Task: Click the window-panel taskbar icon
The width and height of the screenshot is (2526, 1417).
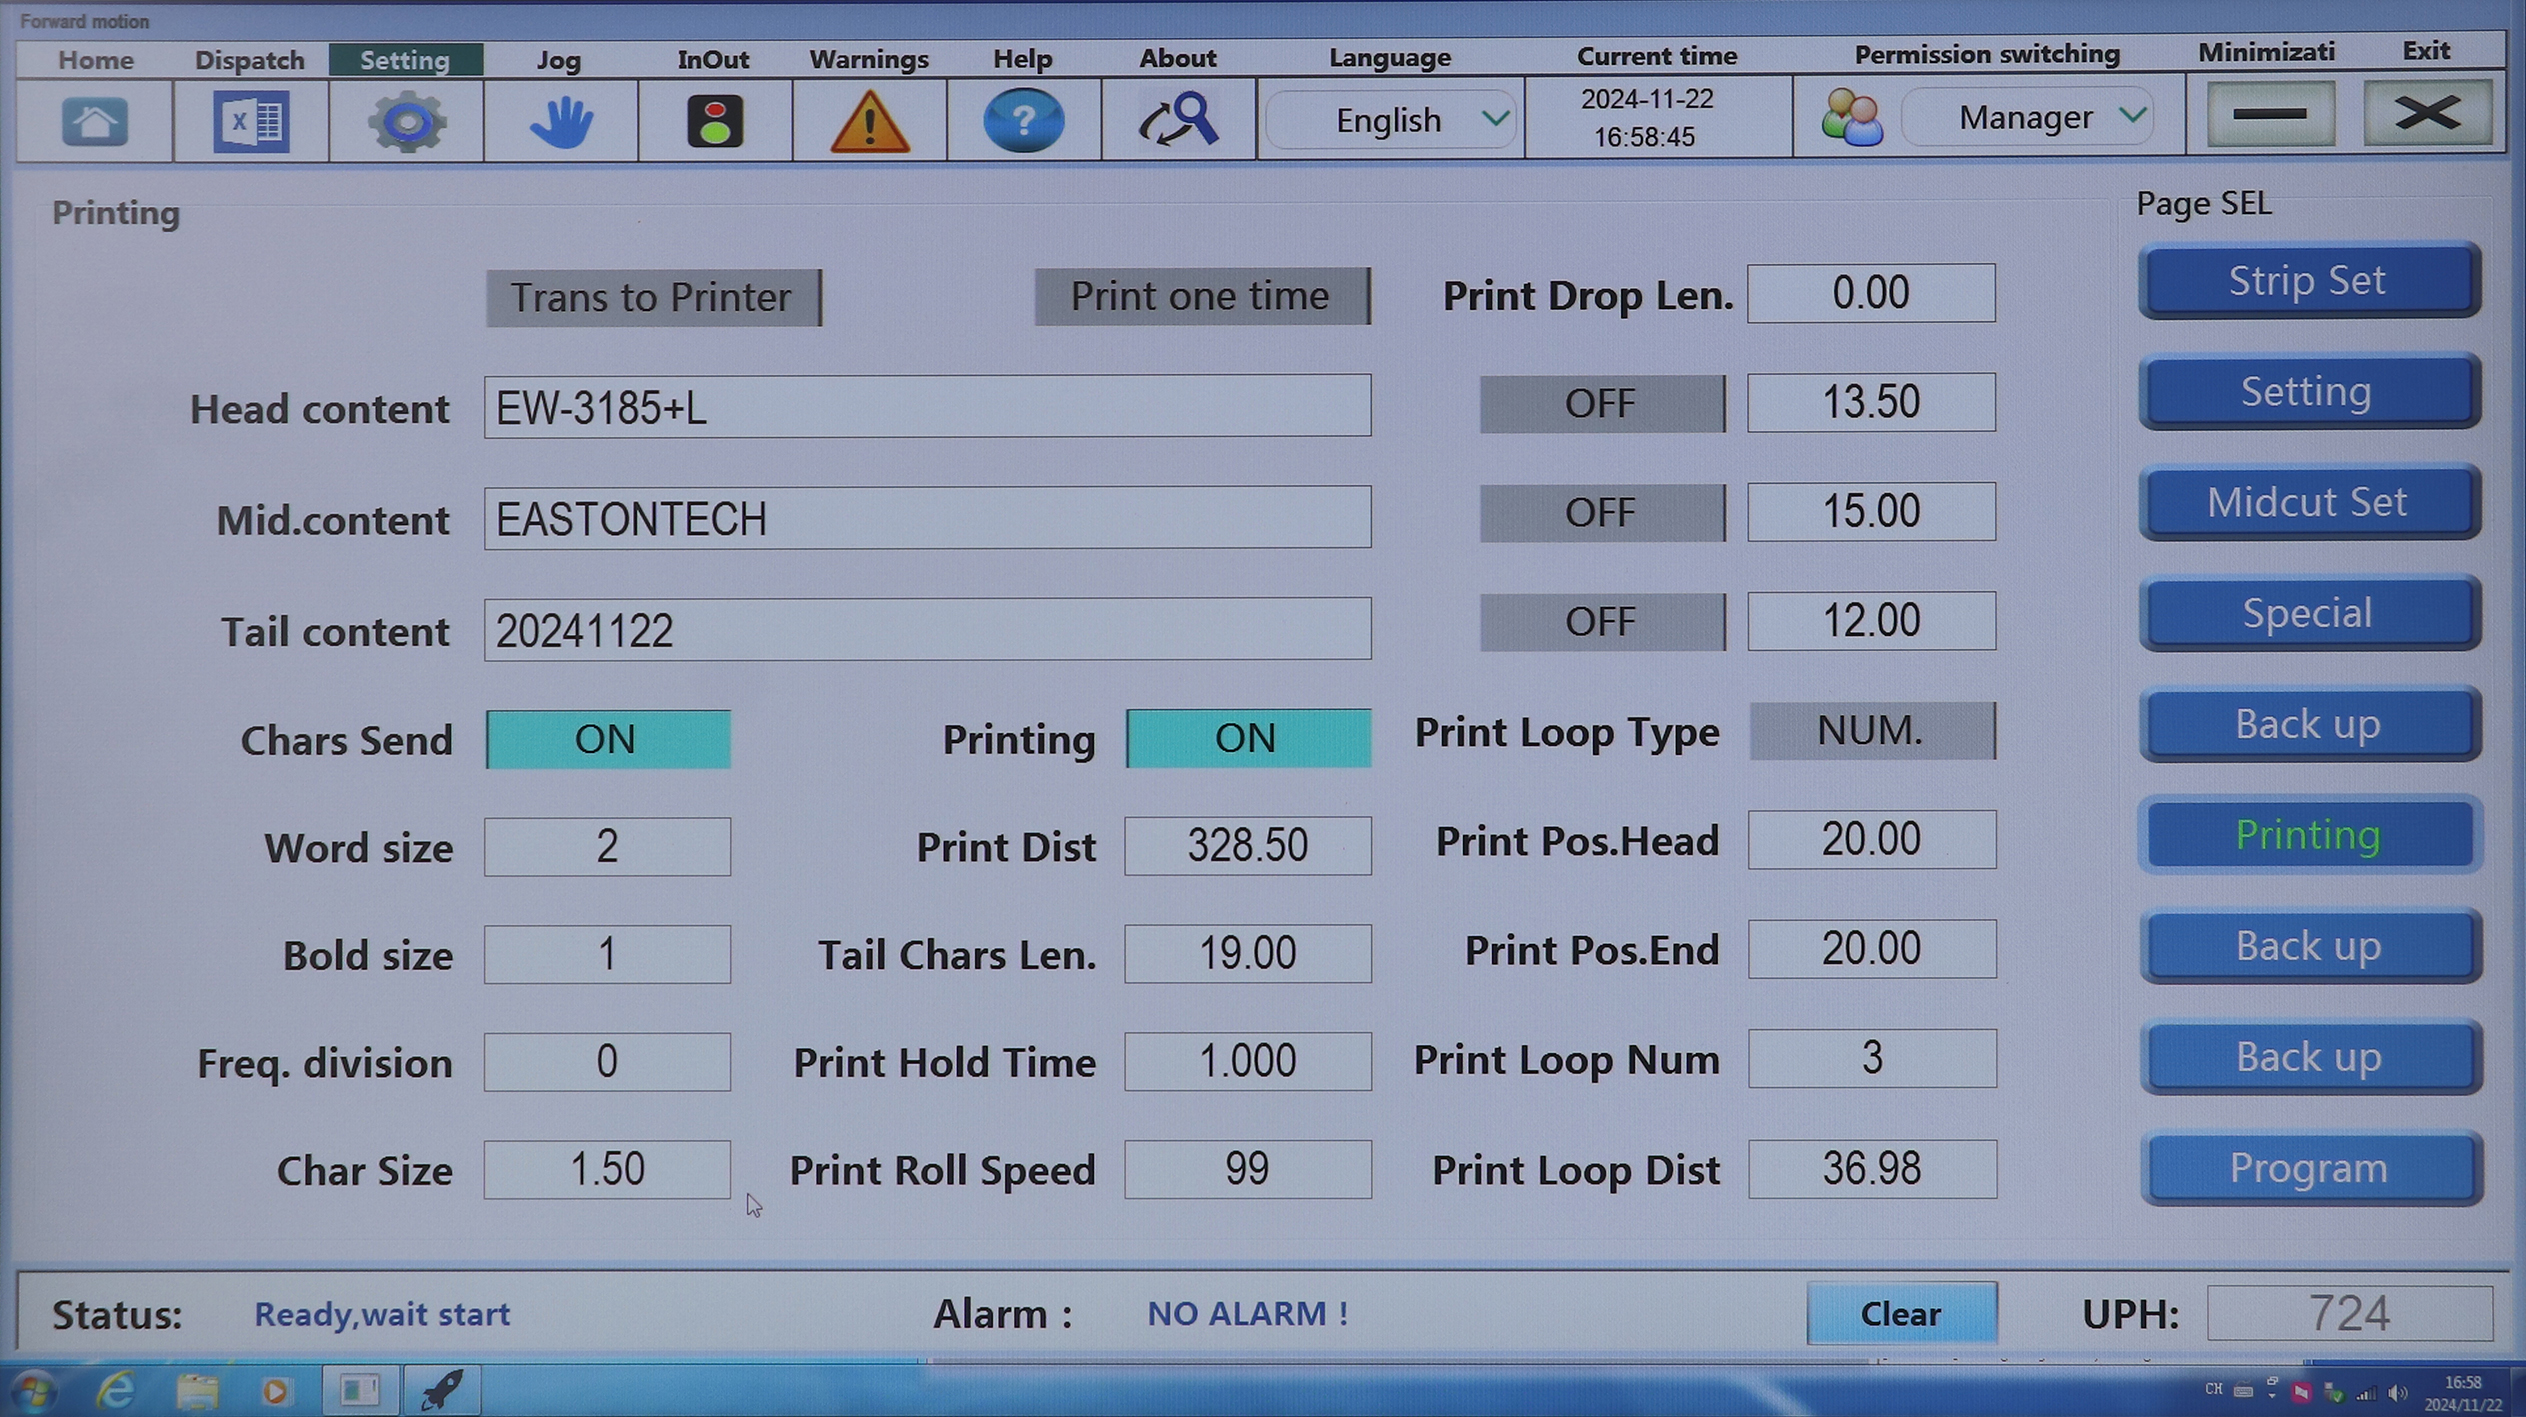Action: pos(359,1390)
